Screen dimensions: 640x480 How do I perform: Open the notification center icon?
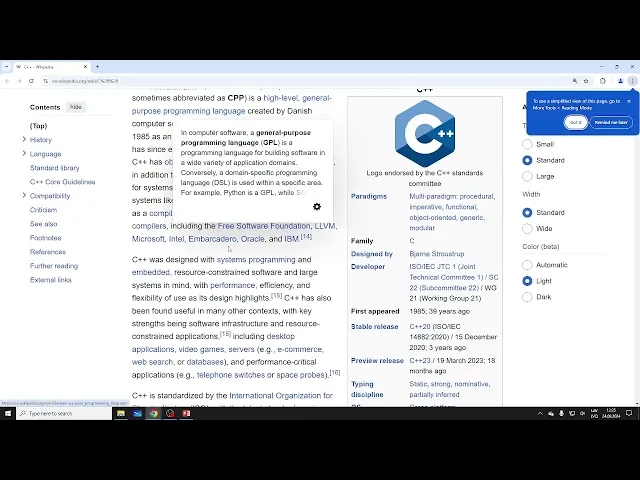point(629,413)
